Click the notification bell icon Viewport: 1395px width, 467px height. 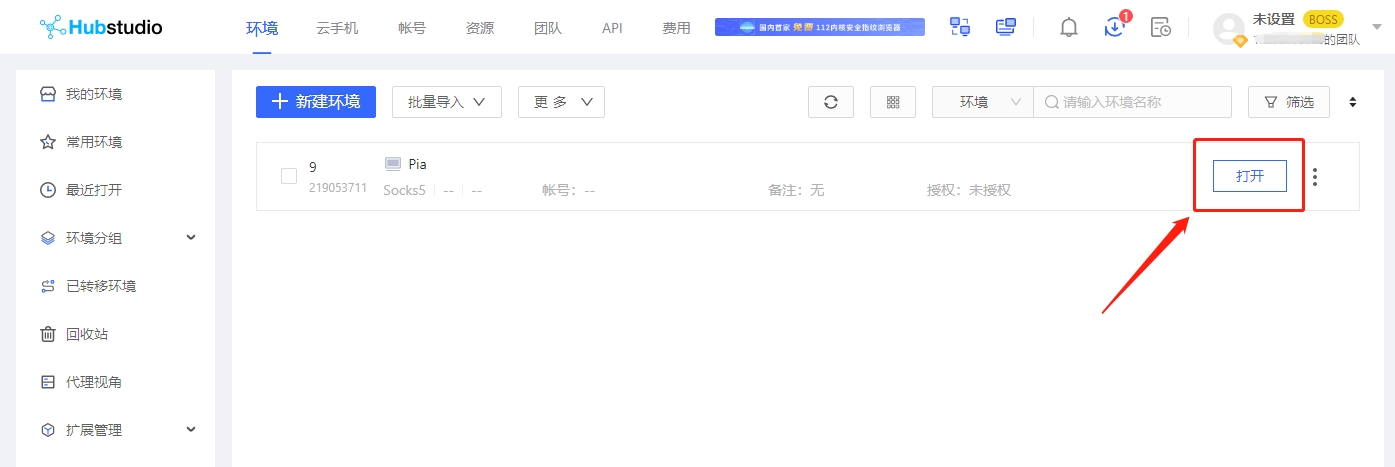(1068, 27)
